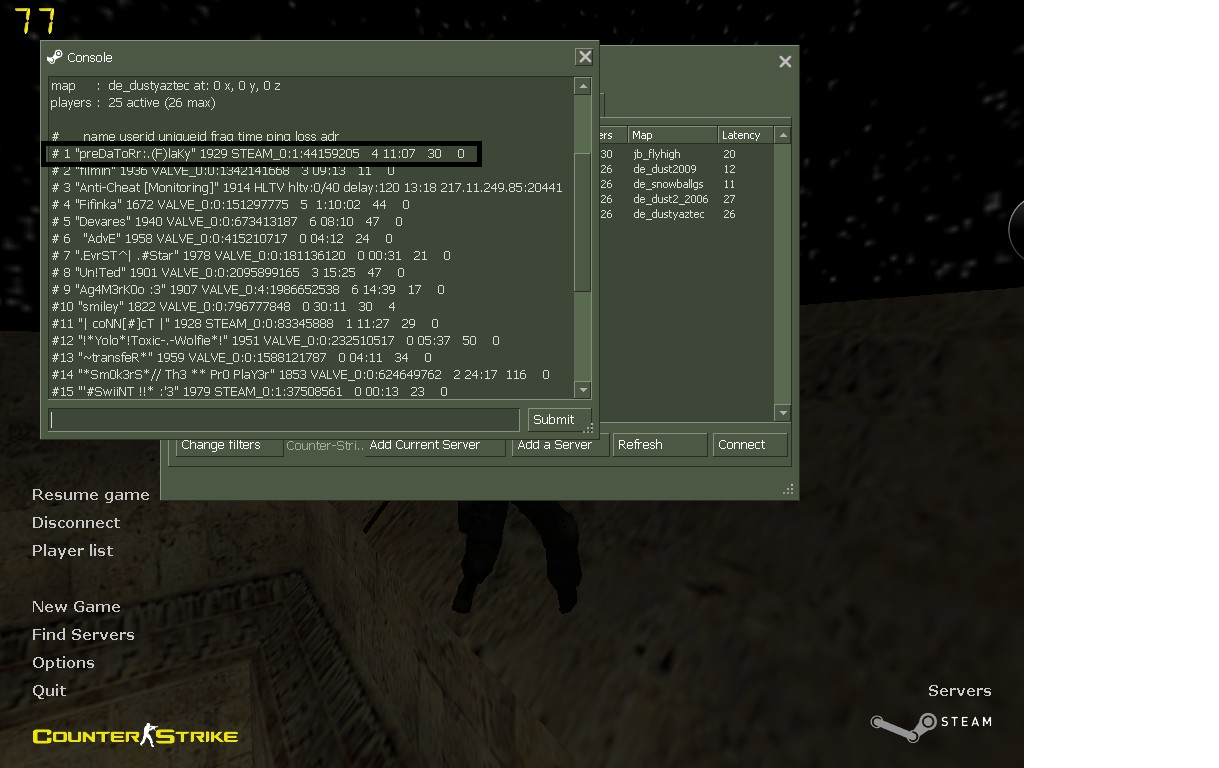This screenshot has width=1219, height=768.
Task: Click server list scroll-down arrow
Action: (783, 413)
